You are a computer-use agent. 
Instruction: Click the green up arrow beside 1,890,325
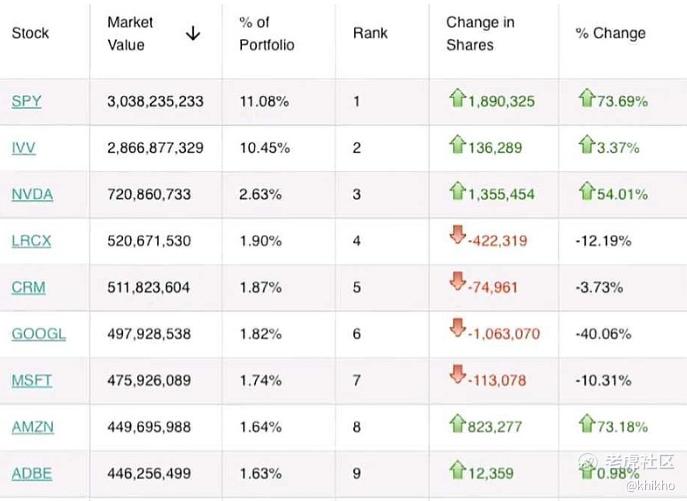click(457, 98)
